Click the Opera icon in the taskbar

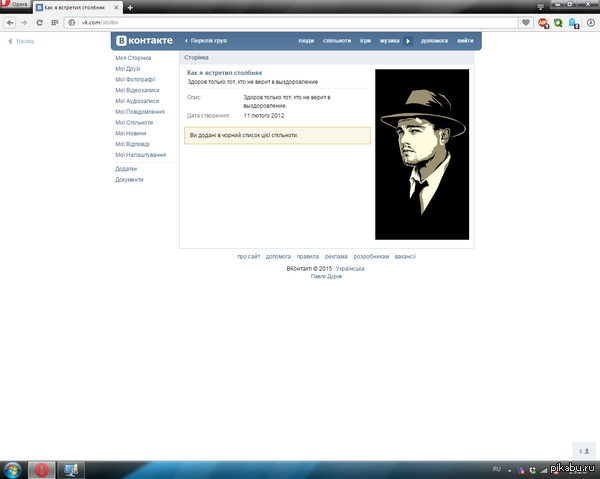tap(43, 469)
